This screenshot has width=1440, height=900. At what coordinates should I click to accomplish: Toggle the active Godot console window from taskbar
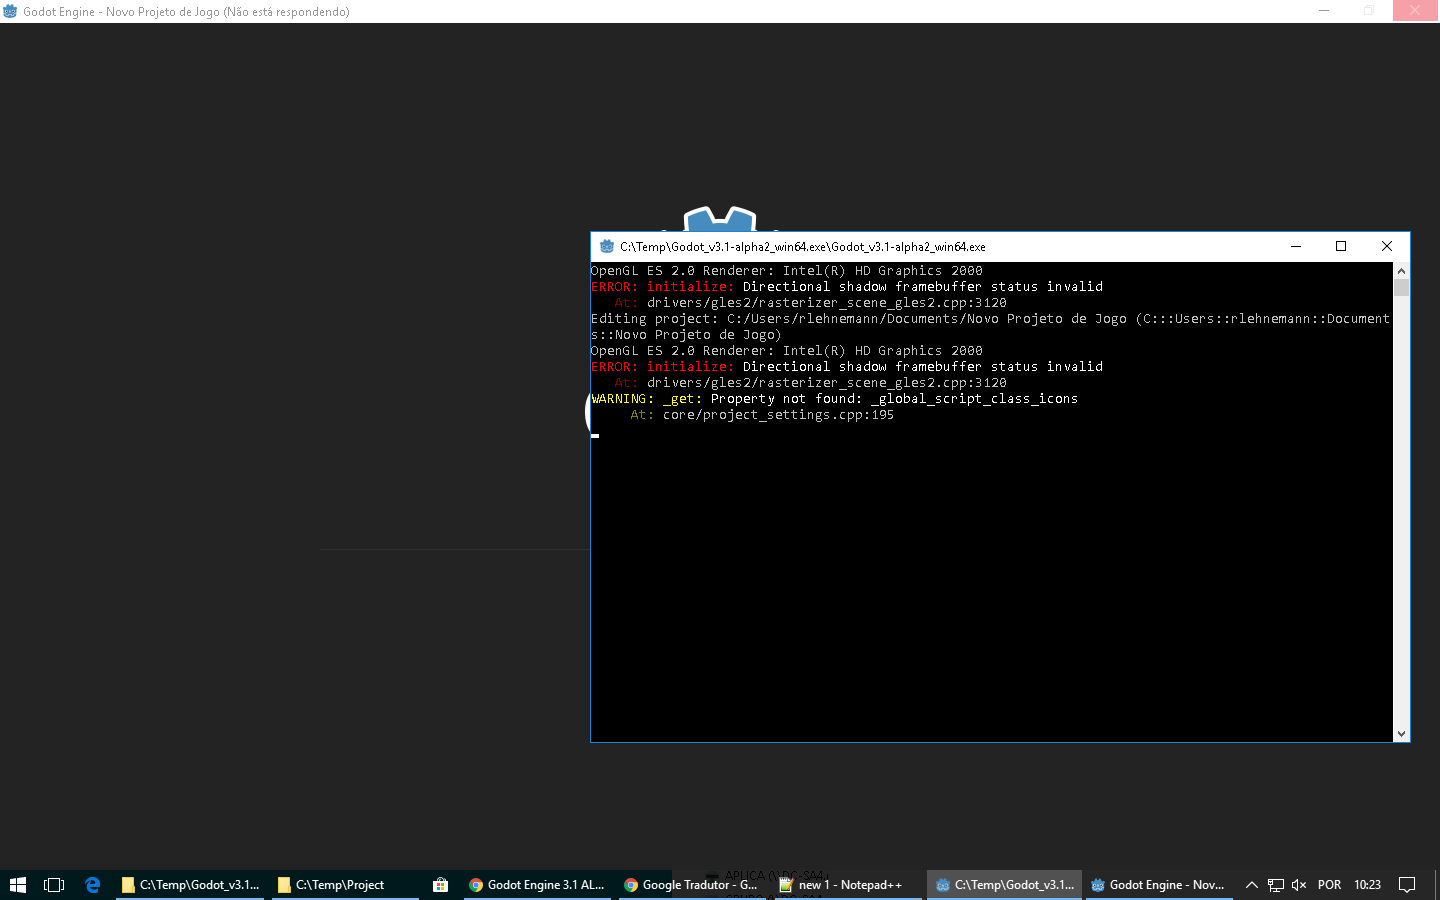tap(1003, 884)
